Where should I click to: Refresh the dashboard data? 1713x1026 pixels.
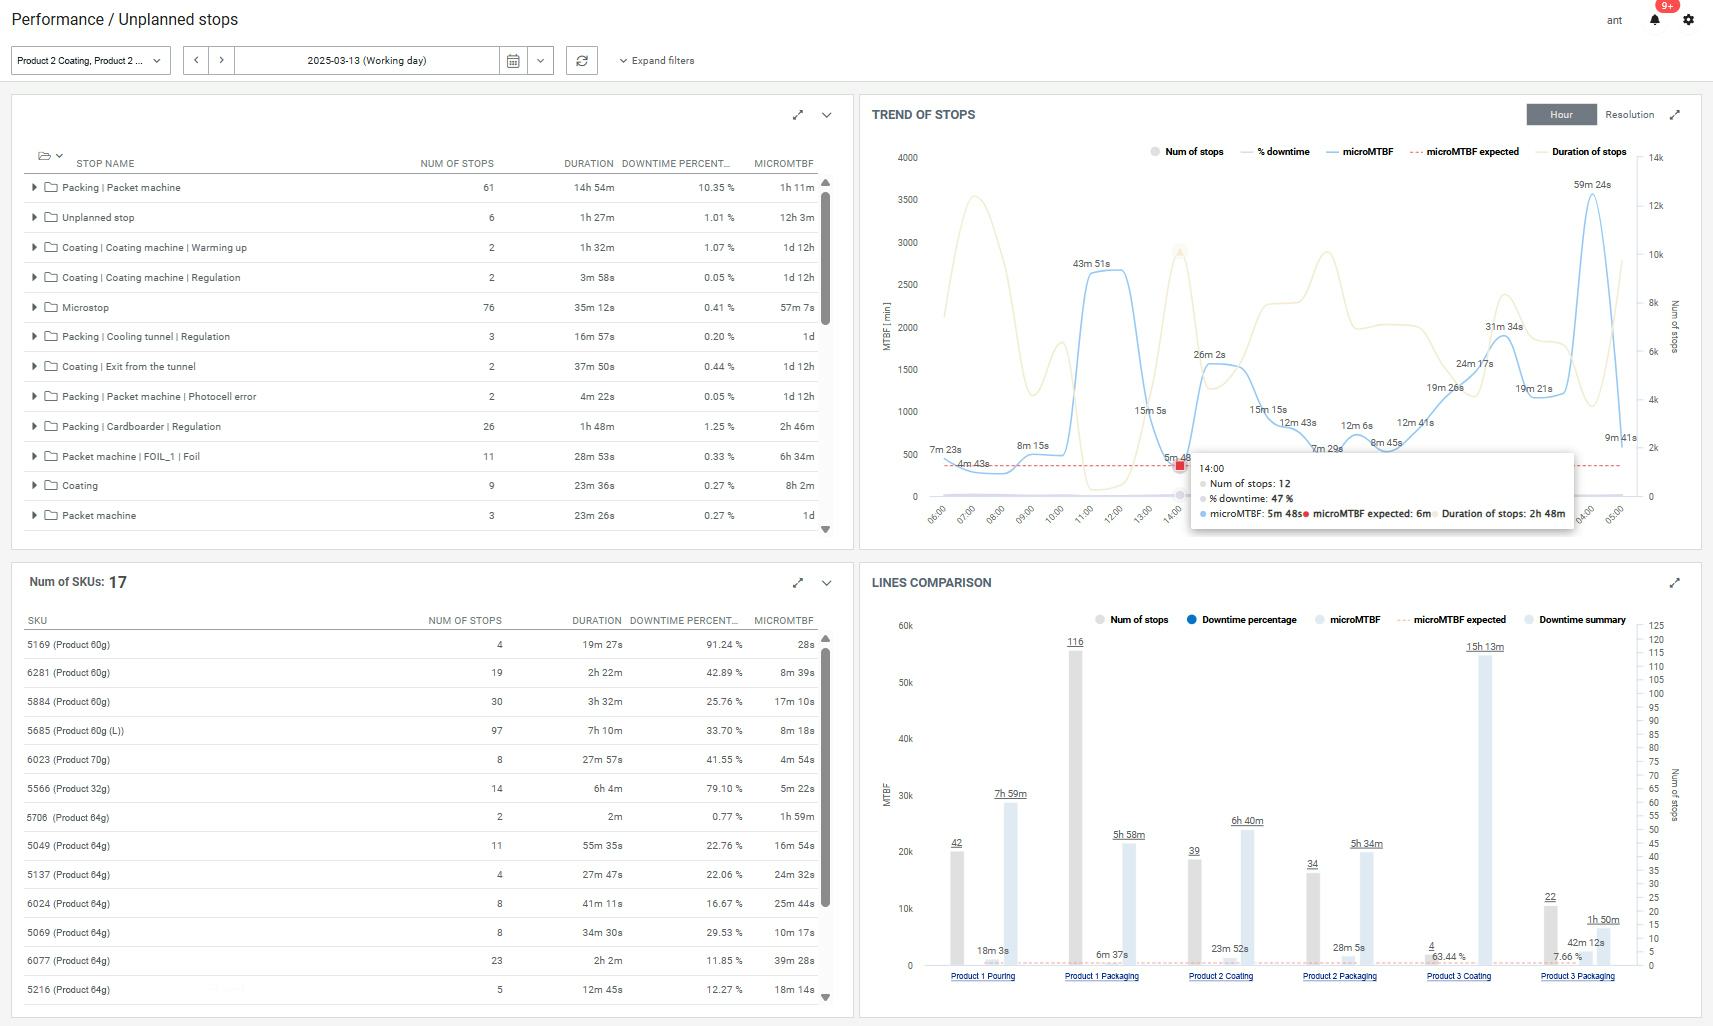(x=582, y=61)
